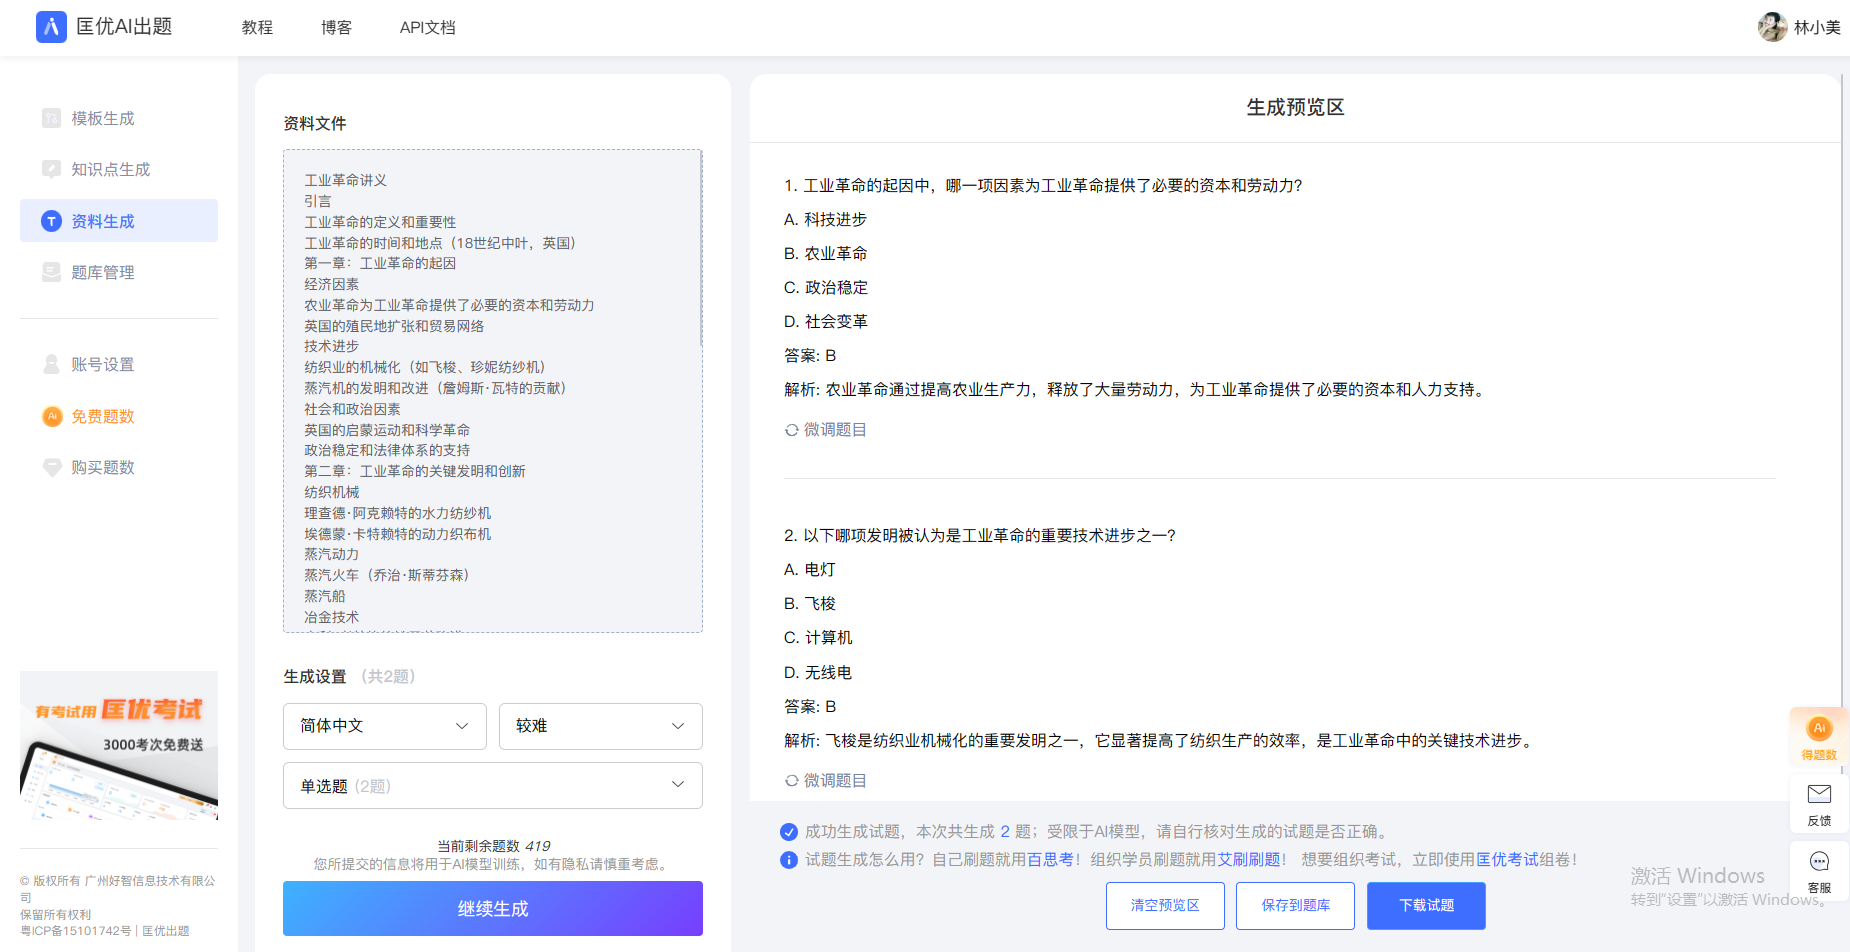This screenshot has height=952, width=1850.
Task: Click the line 第一章：工业革命的起因
Action: point(380,263)
